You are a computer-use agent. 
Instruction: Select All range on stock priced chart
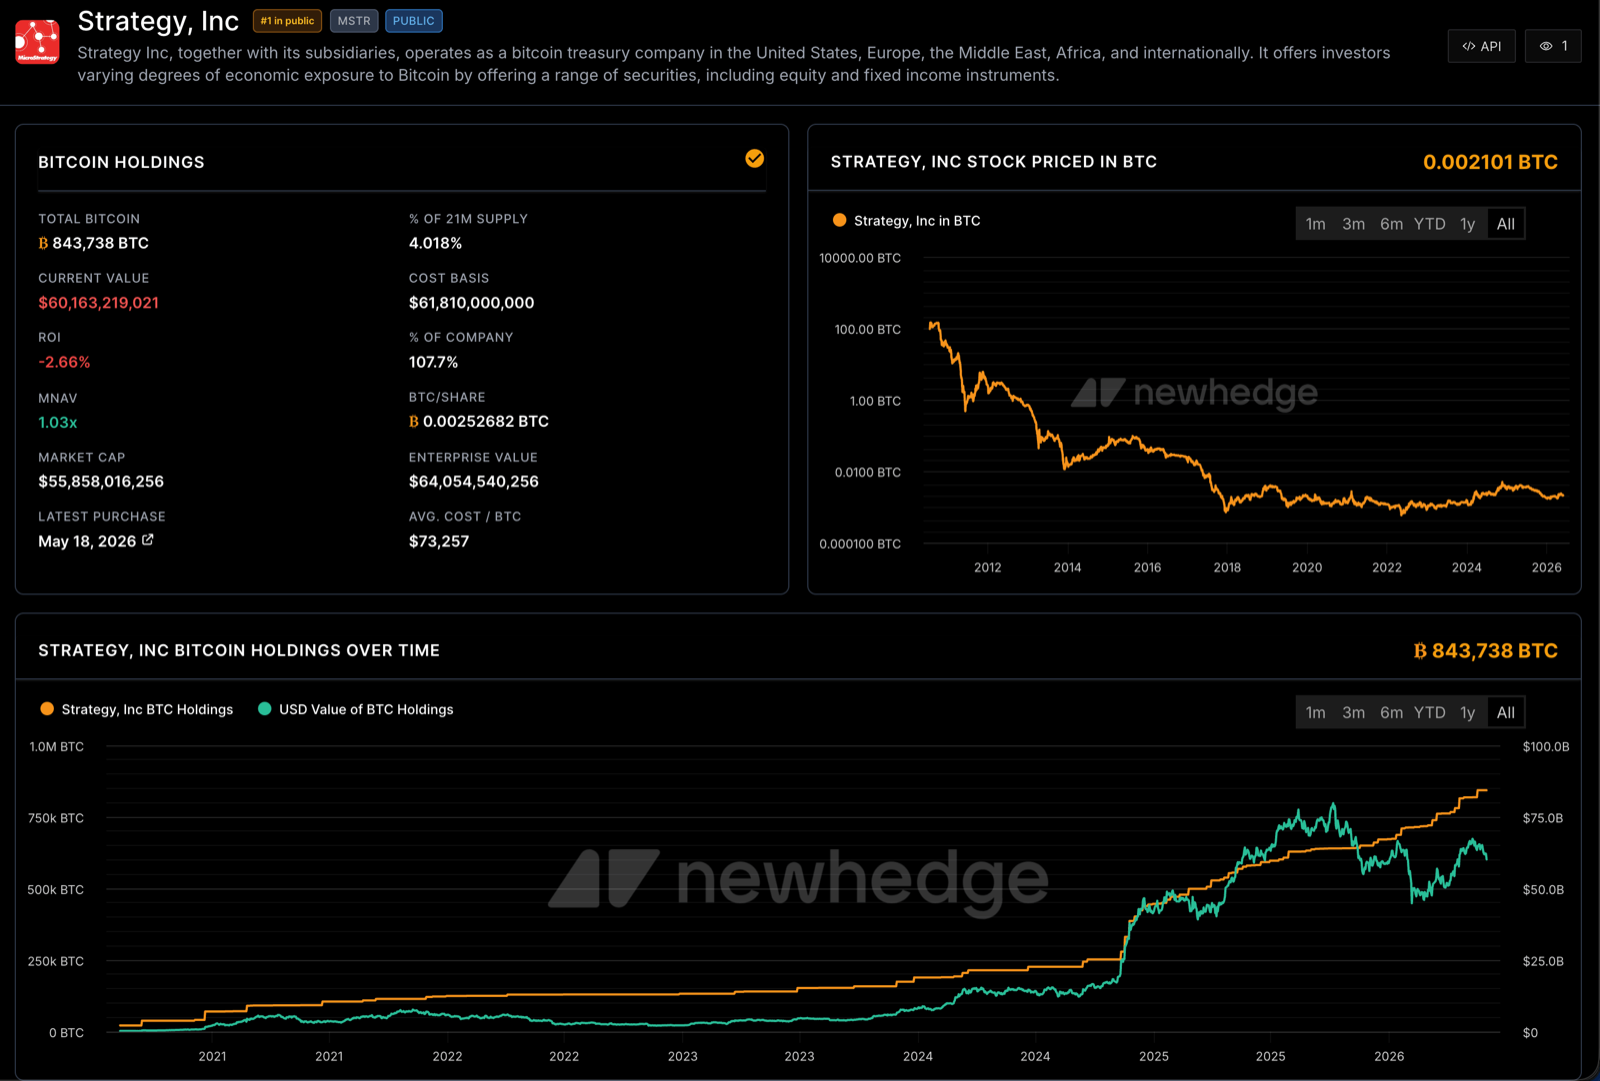pos(1506,224)
